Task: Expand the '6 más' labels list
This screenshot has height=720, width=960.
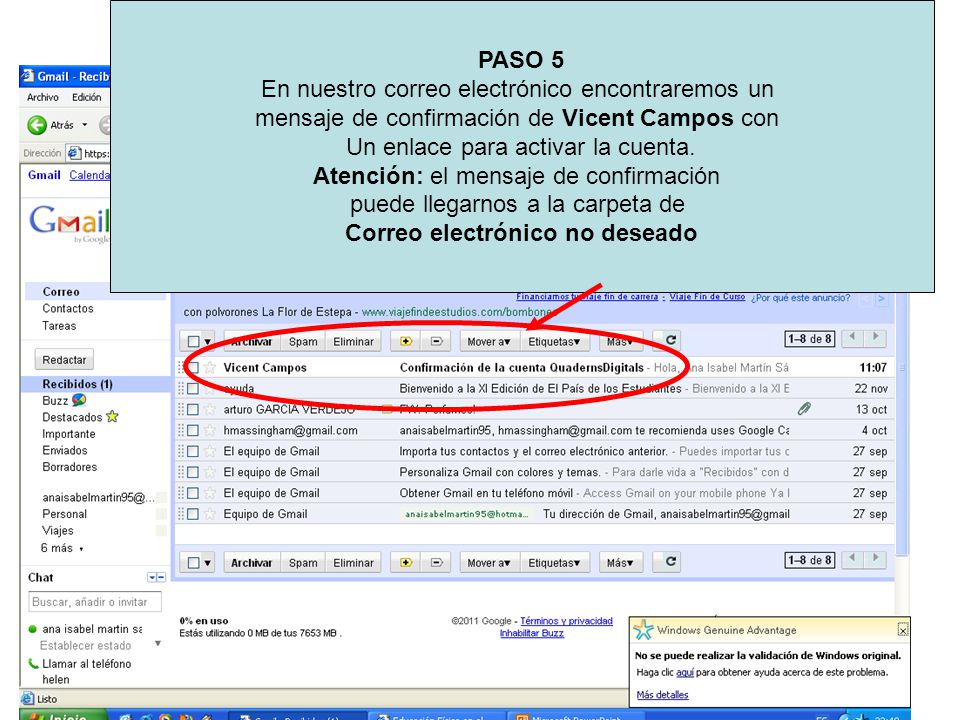Action: click(62, 548)
